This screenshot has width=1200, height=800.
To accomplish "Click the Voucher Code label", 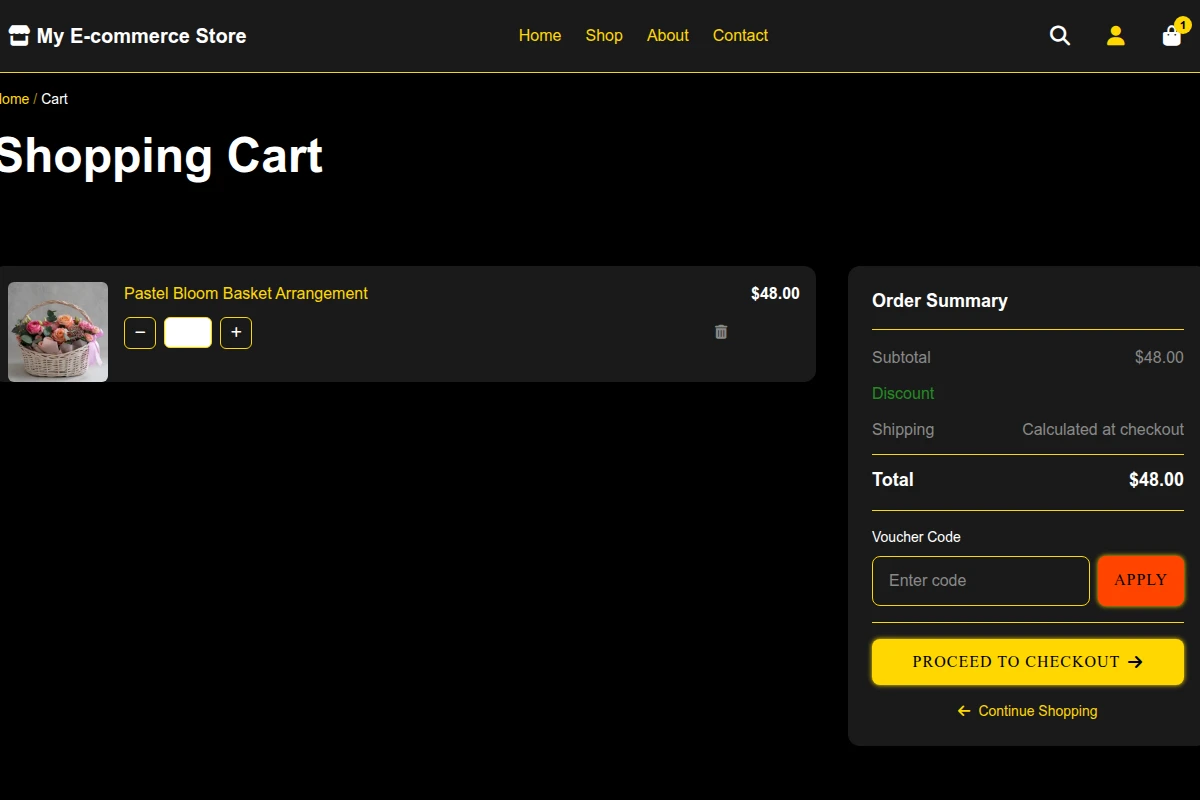I will [x=916, y=537].
